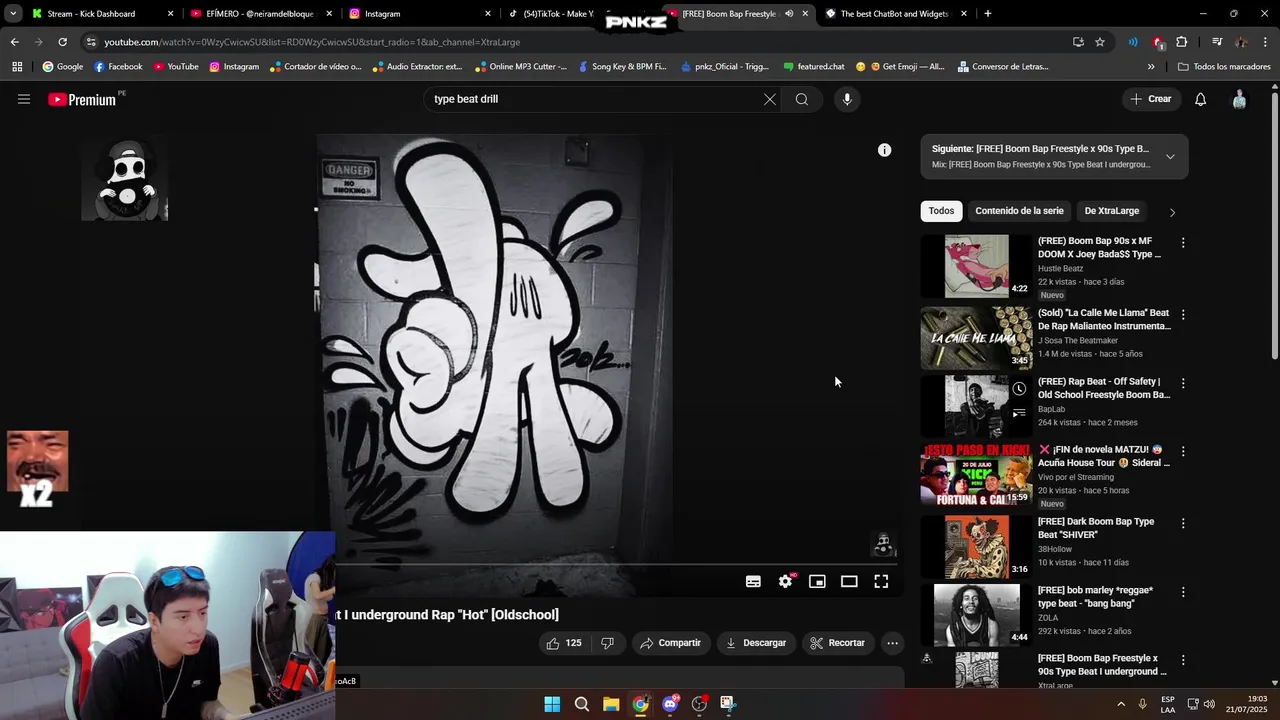
Task: Open the browser tab search dropdown
Action: click(13, 14)
